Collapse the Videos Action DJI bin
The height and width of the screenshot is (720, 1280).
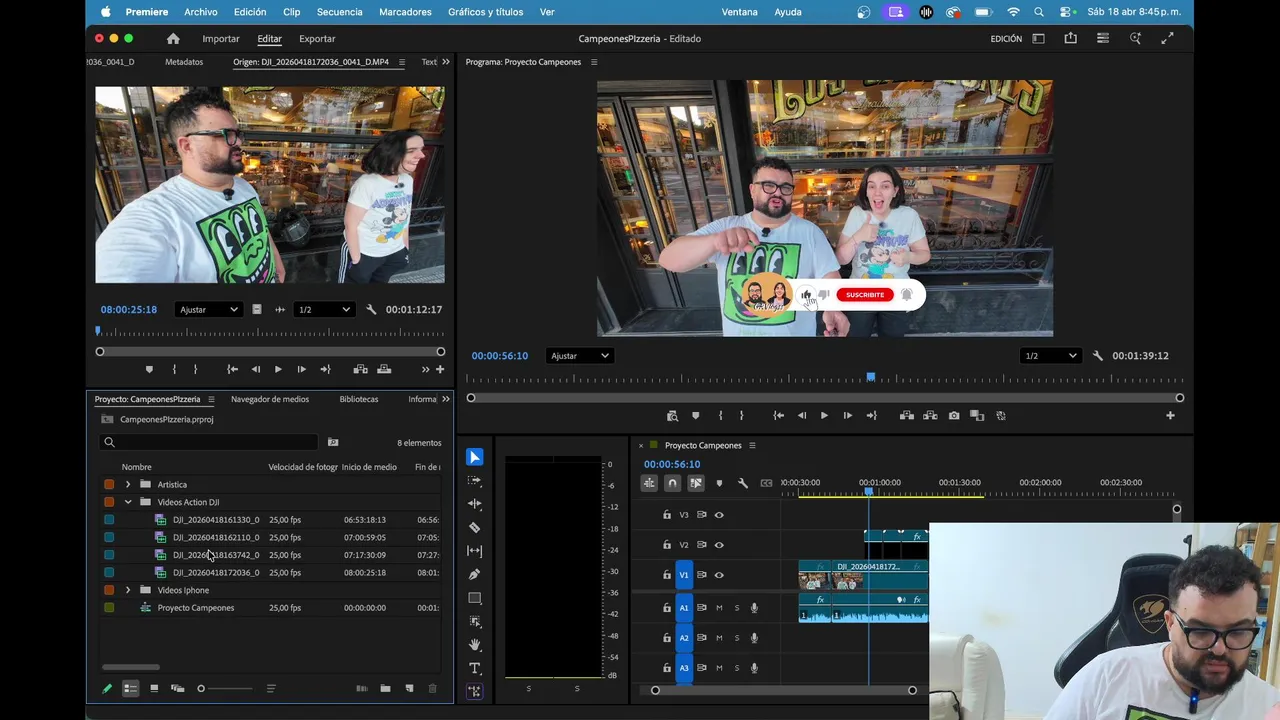coord(128,502)
